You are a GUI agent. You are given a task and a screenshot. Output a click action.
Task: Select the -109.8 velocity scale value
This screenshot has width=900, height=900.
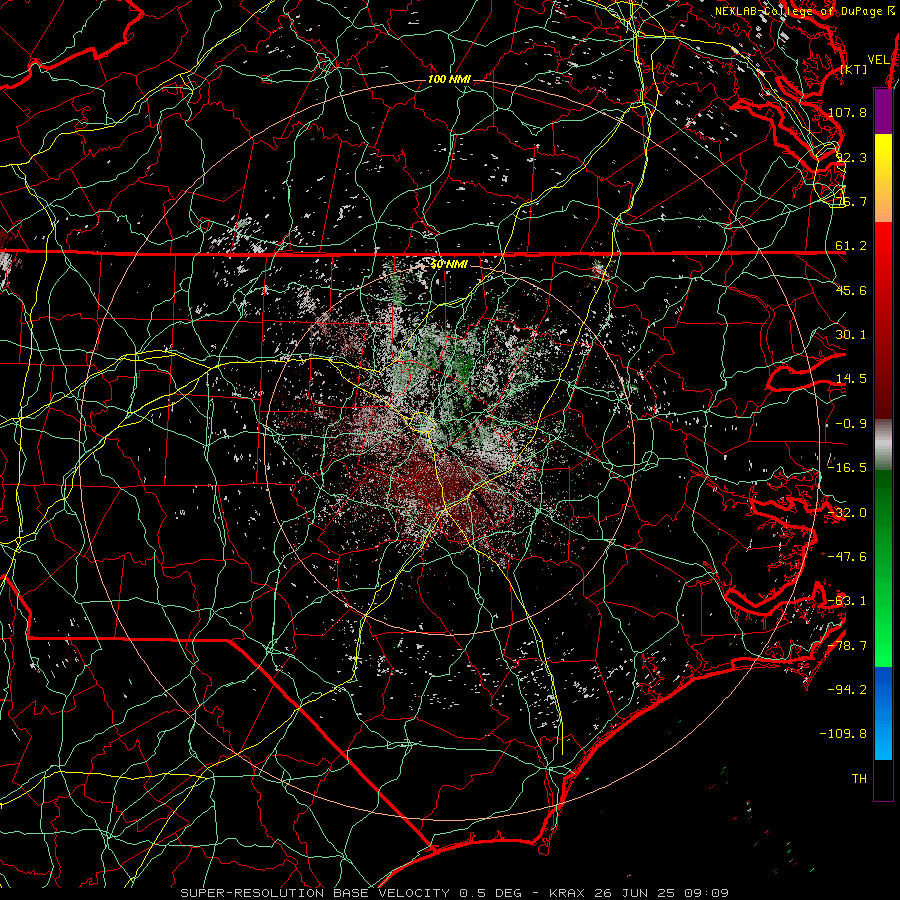point(844,734)
